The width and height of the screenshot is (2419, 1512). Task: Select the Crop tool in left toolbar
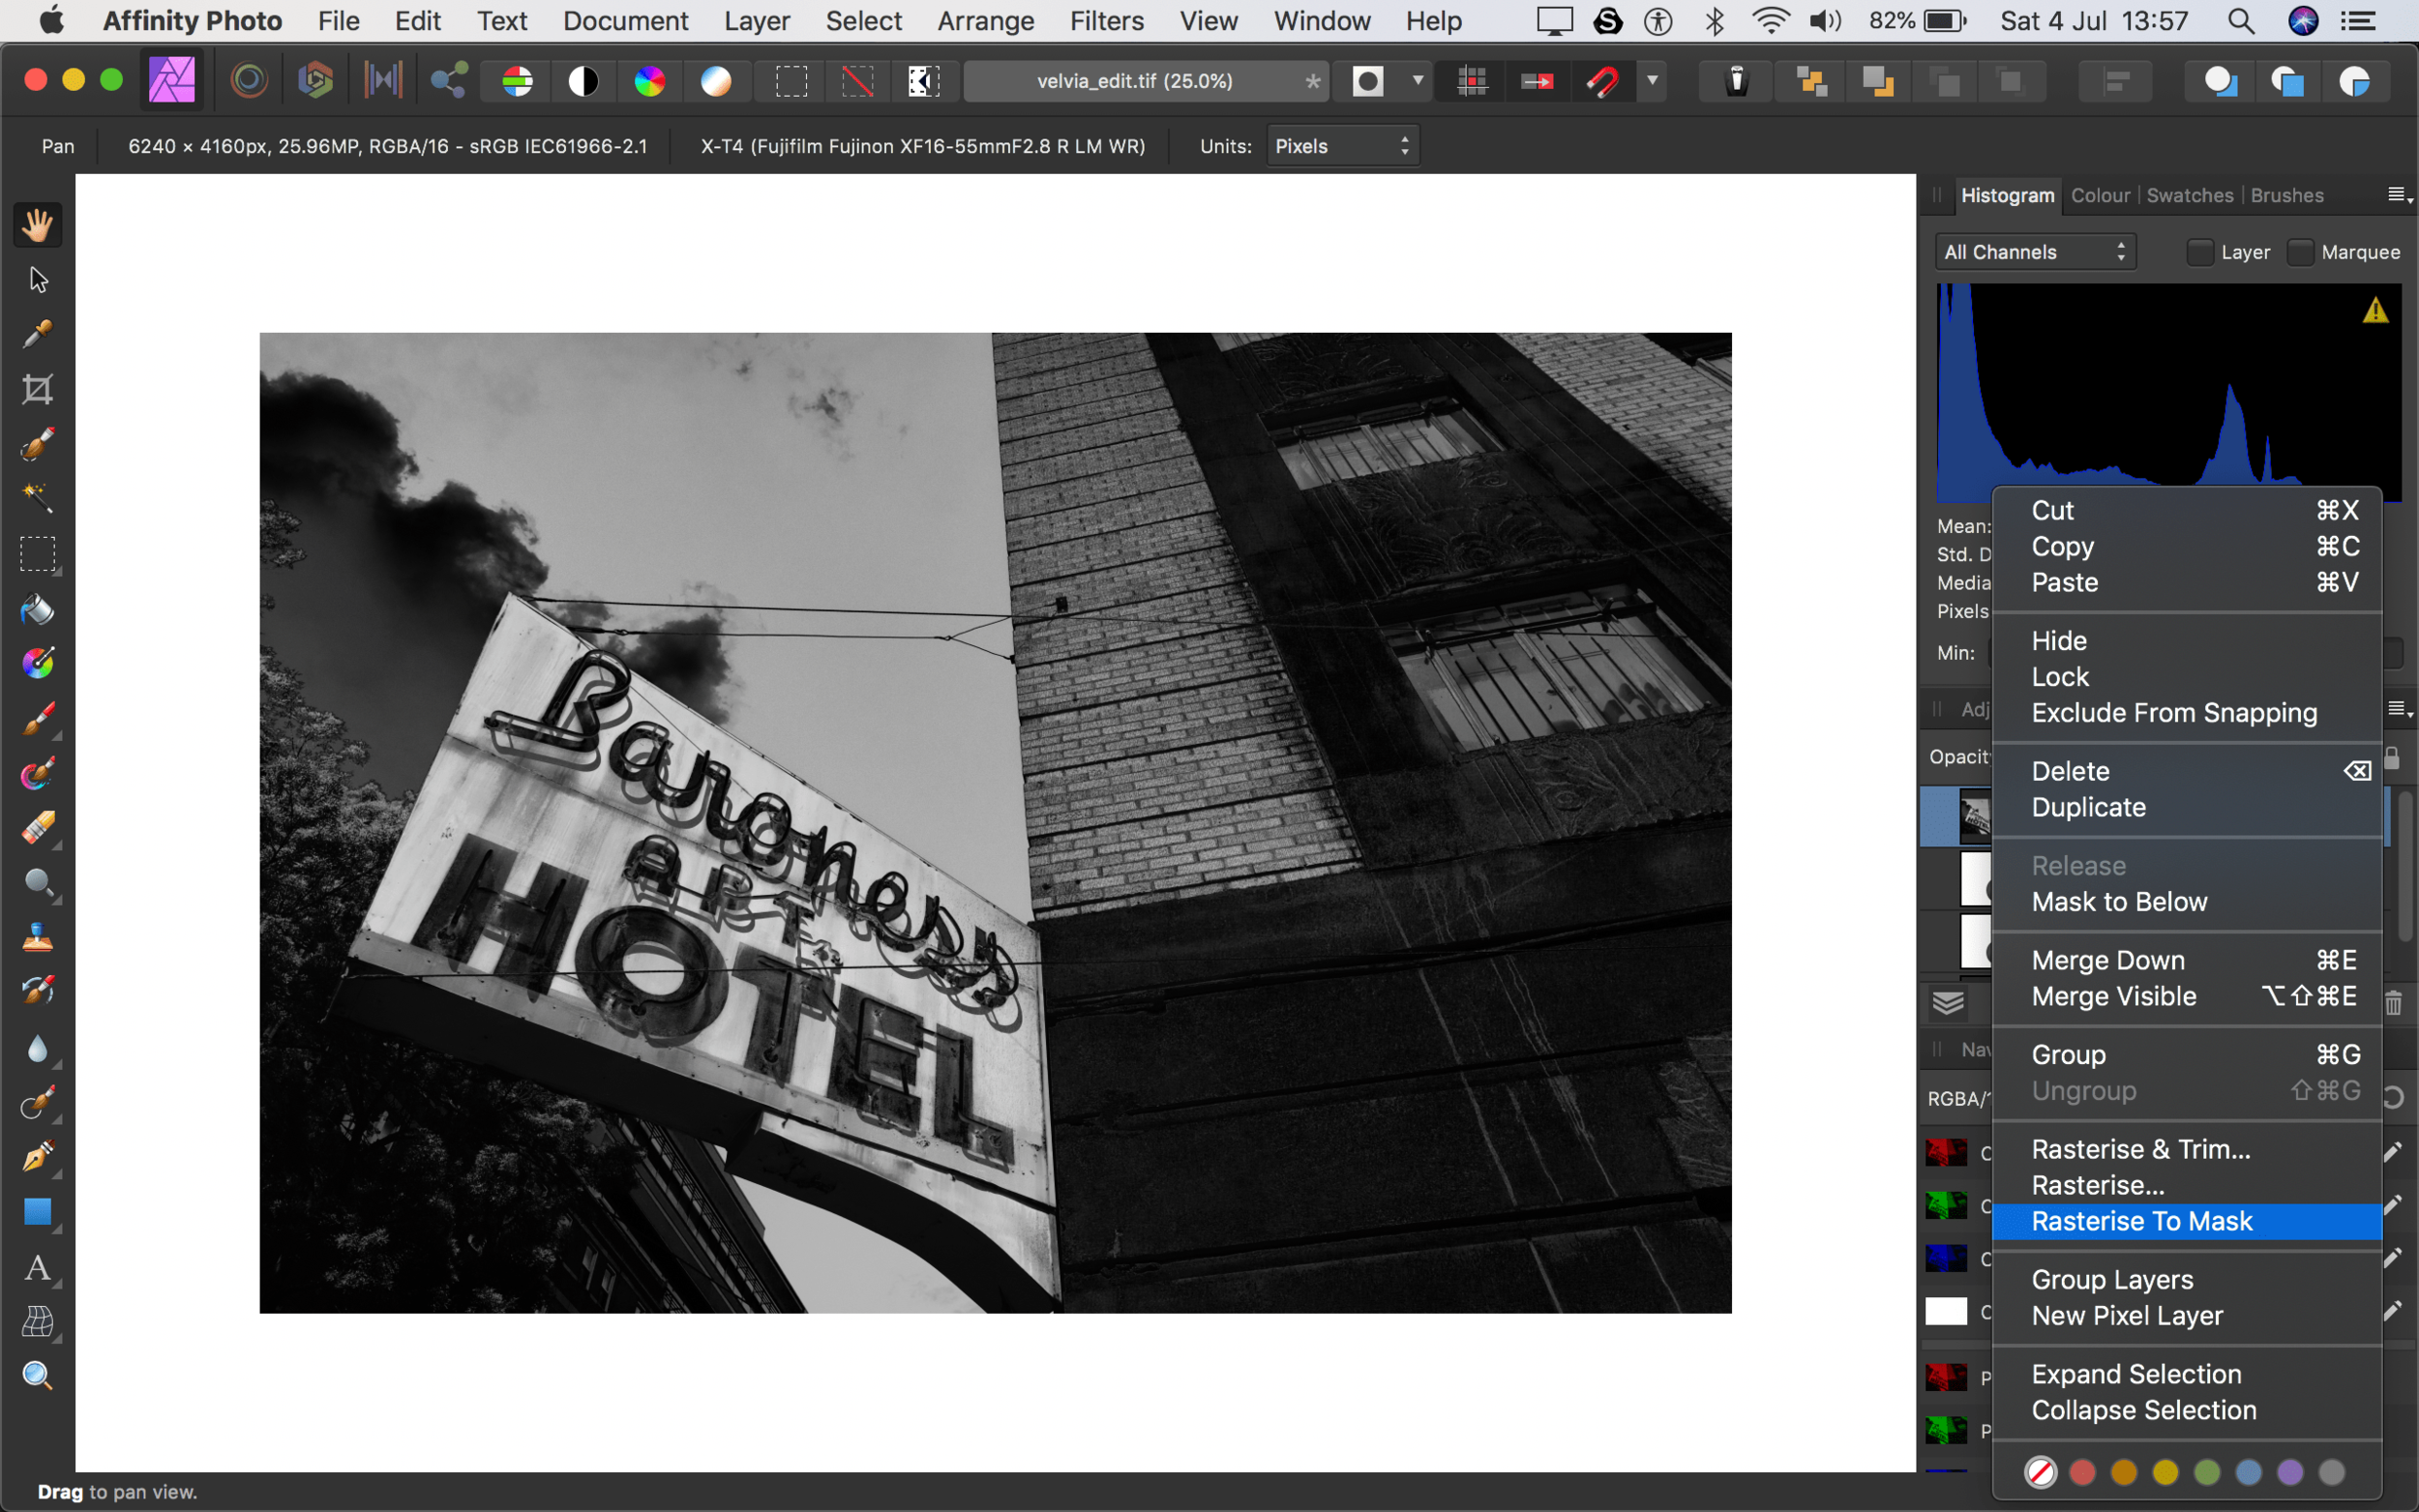coord(38,388)
